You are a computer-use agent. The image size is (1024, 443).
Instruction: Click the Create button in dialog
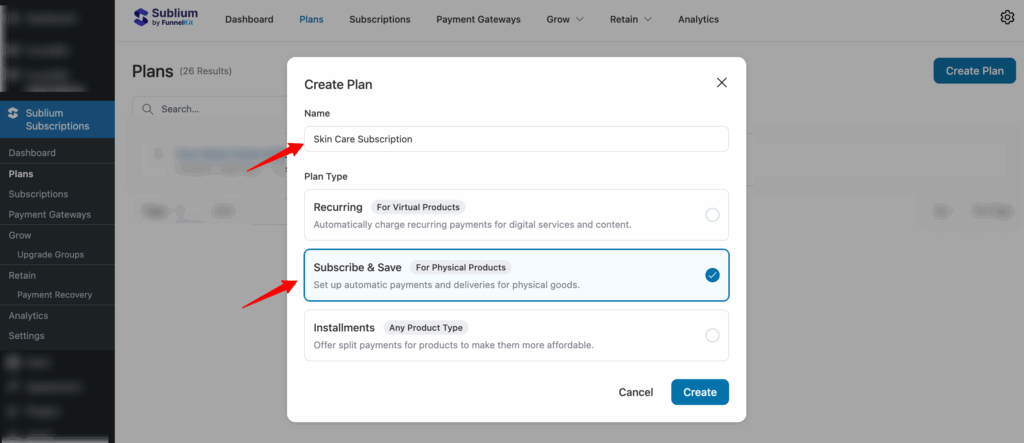tap(699, 392)
